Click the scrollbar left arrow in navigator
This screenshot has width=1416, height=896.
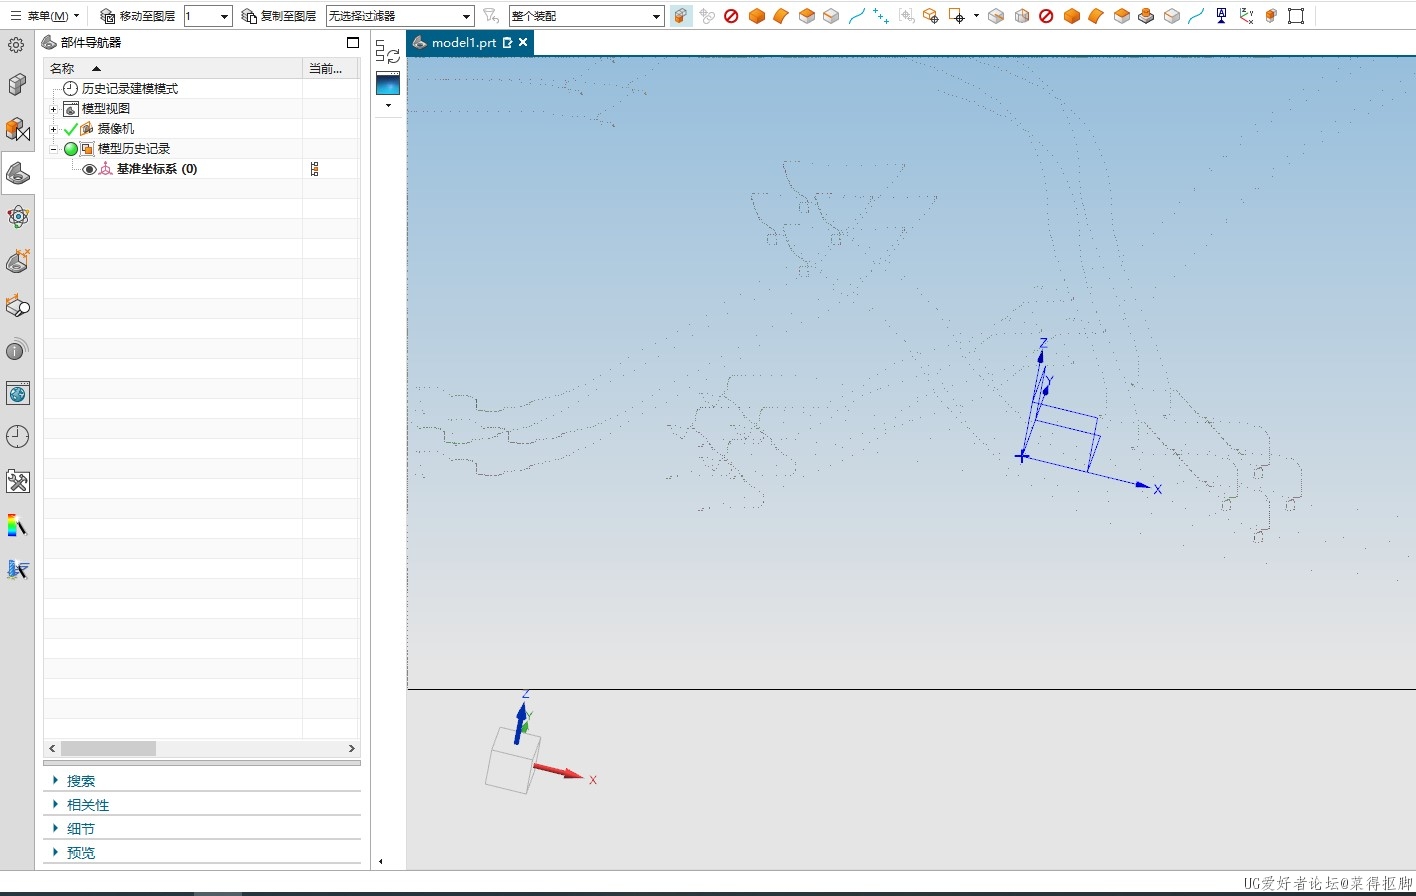point(52,748)
